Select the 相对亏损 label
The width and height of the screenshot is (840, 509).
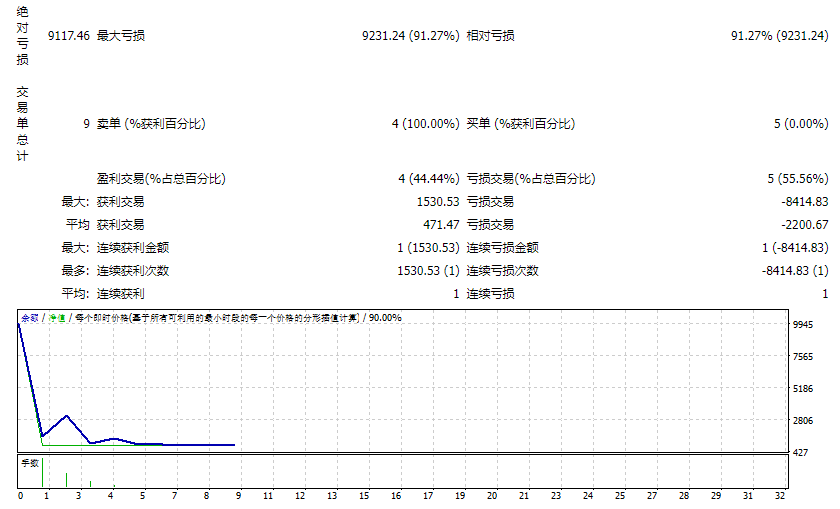tap(490, 36)
